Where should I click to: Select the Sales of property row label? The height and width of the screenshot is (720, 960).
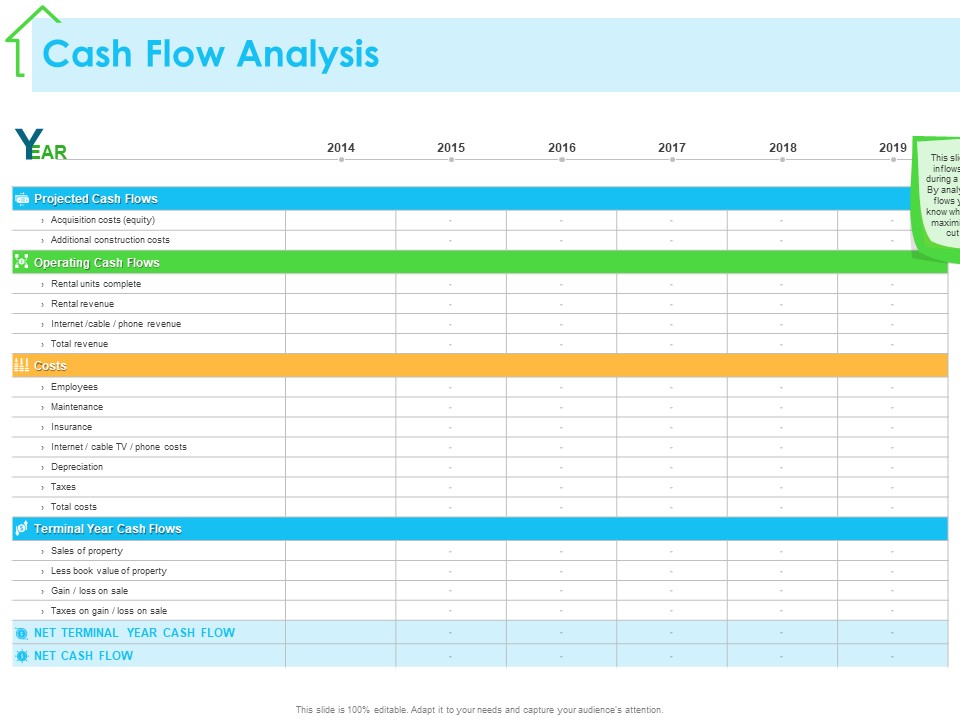click(87, 551)
